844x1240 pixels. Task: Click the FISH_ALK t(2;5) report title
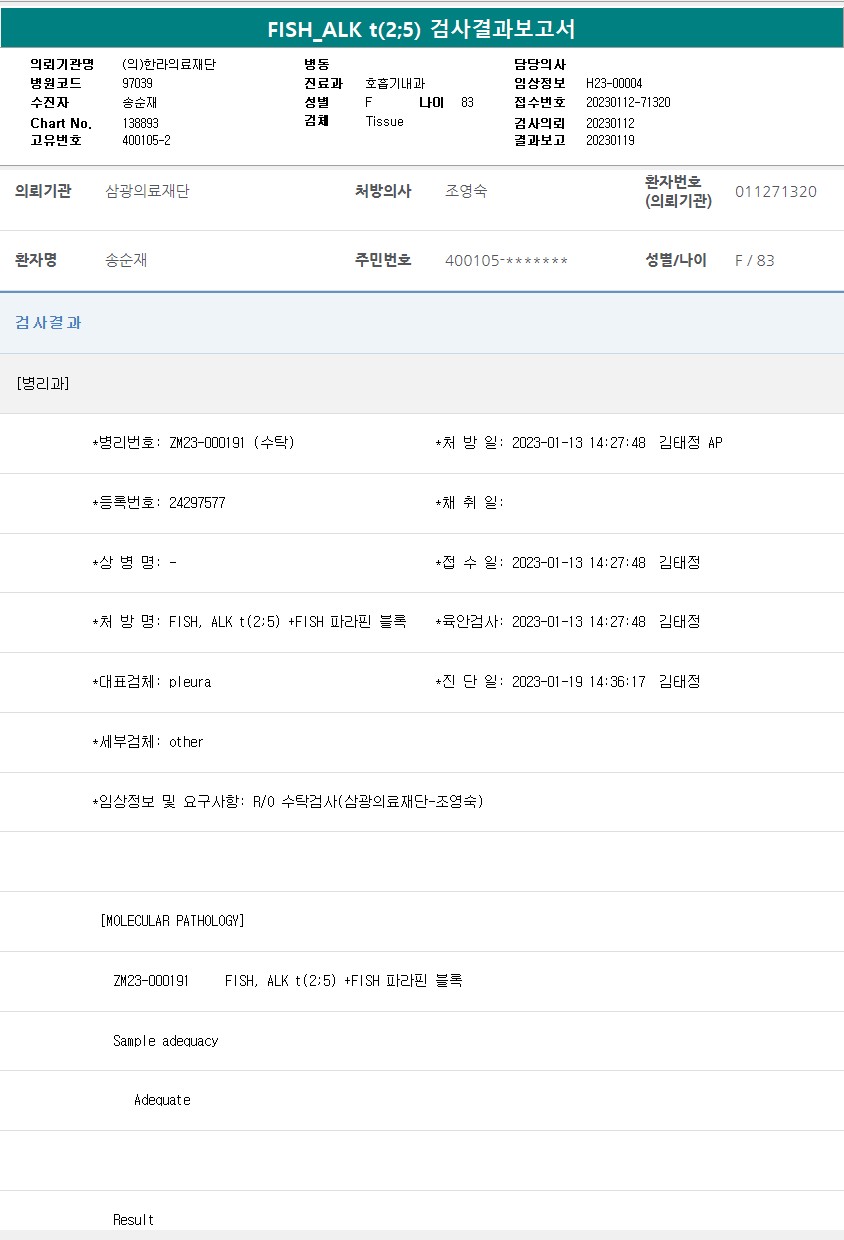[421, 29]
